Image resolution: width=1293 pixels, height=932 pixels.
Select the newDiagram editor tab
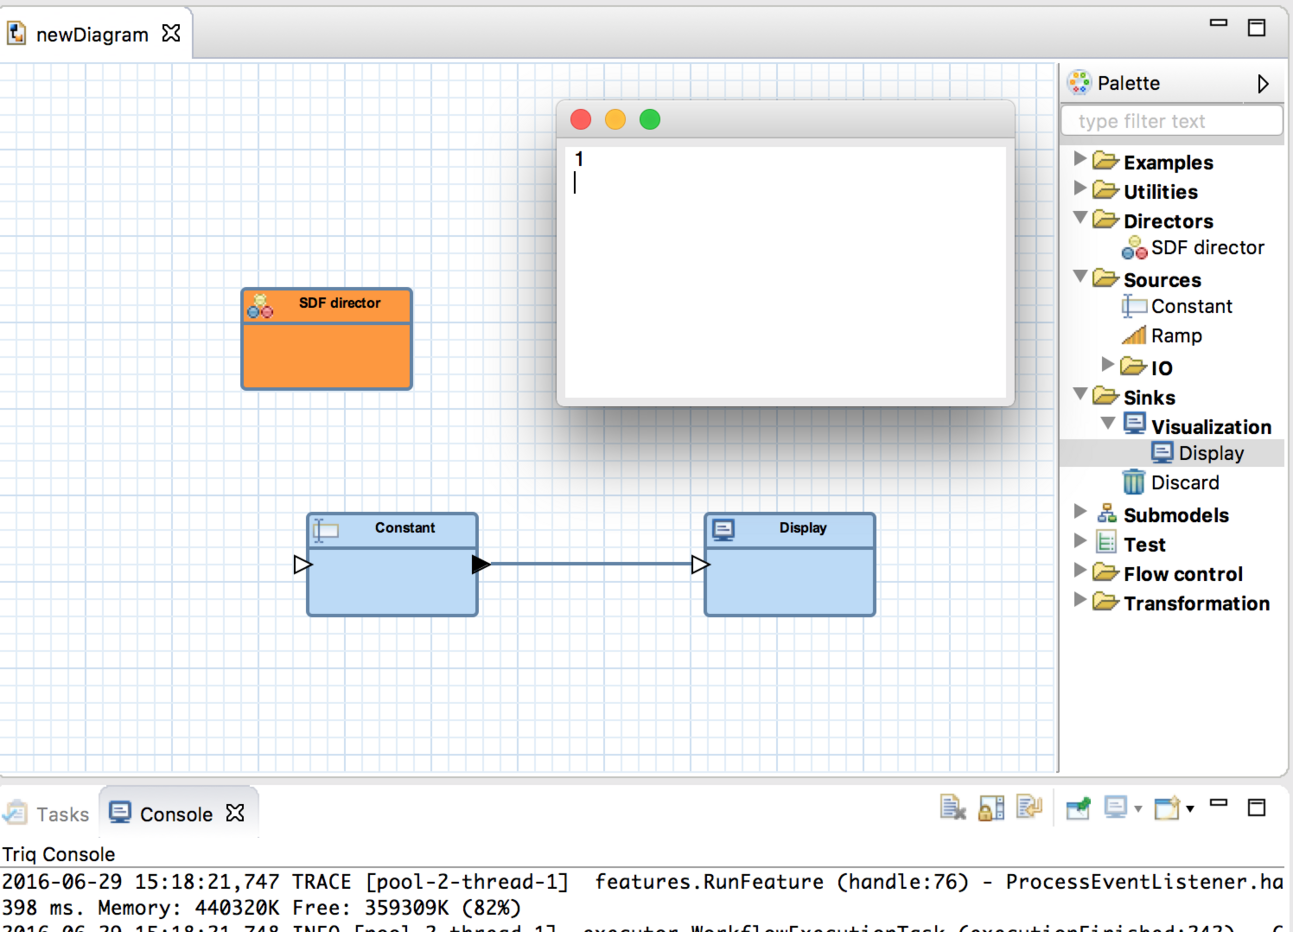point(91,35)
